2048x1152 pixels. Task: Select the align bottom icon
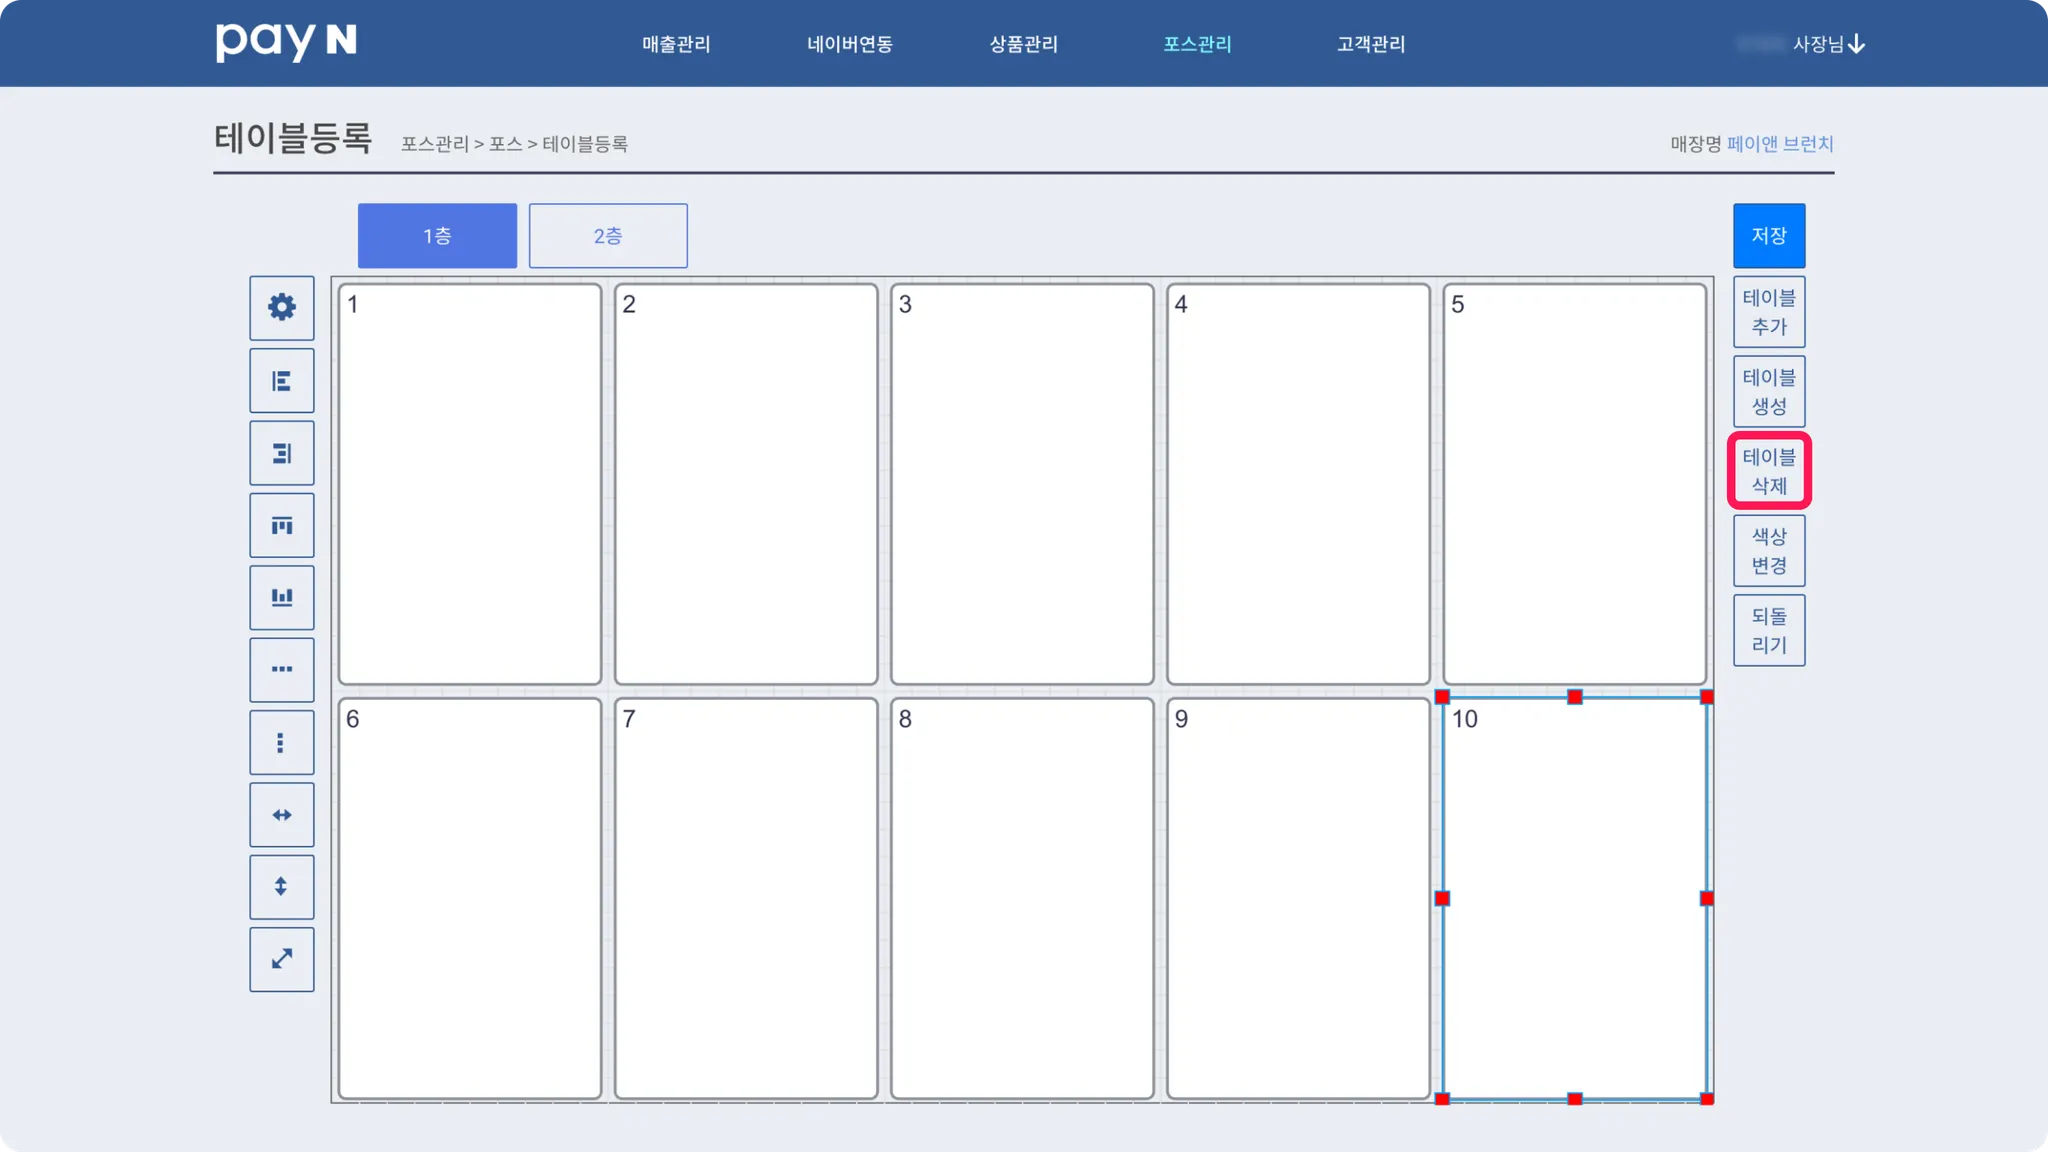282,598
